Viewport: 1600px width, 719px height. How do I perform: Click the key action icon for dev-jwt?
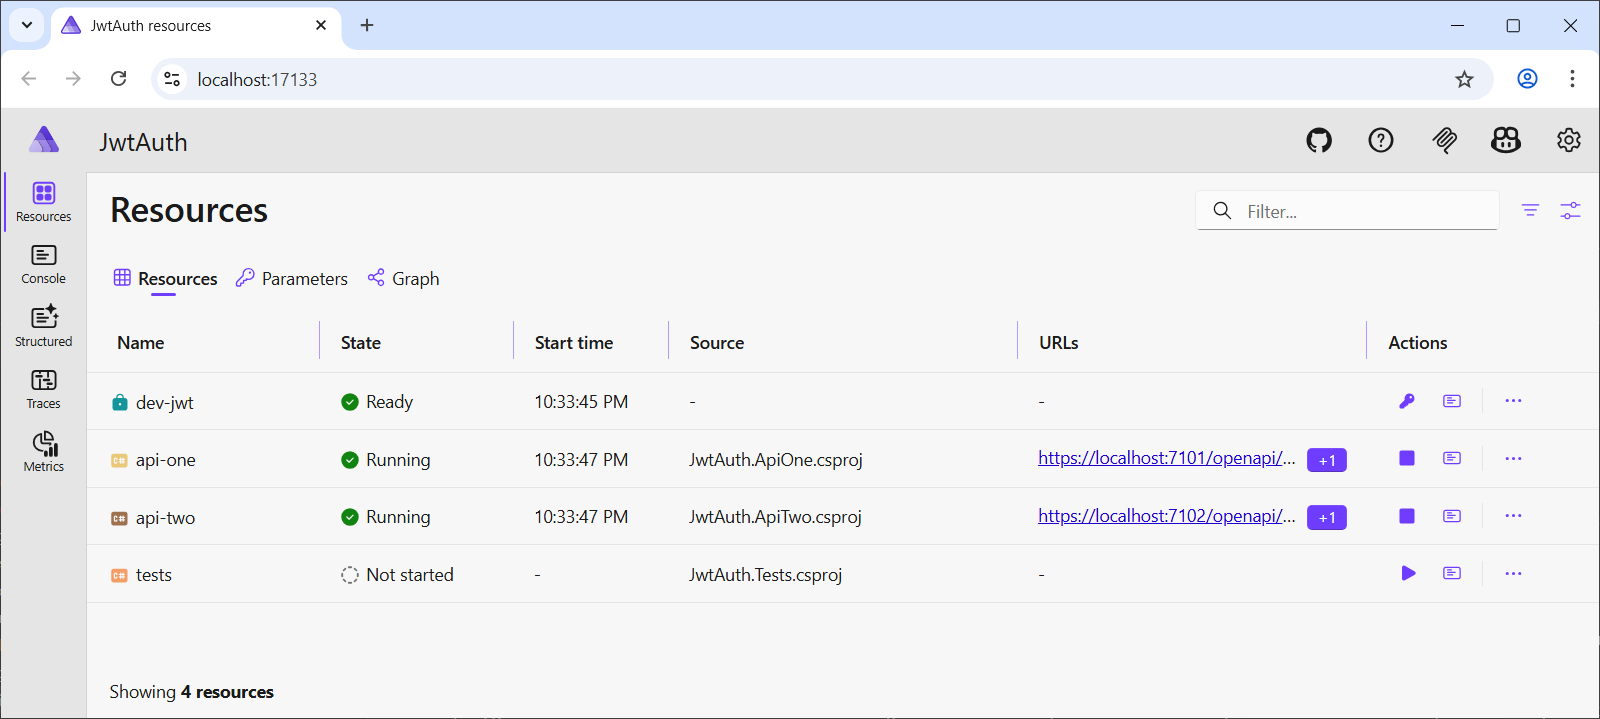coord(1407,401)
